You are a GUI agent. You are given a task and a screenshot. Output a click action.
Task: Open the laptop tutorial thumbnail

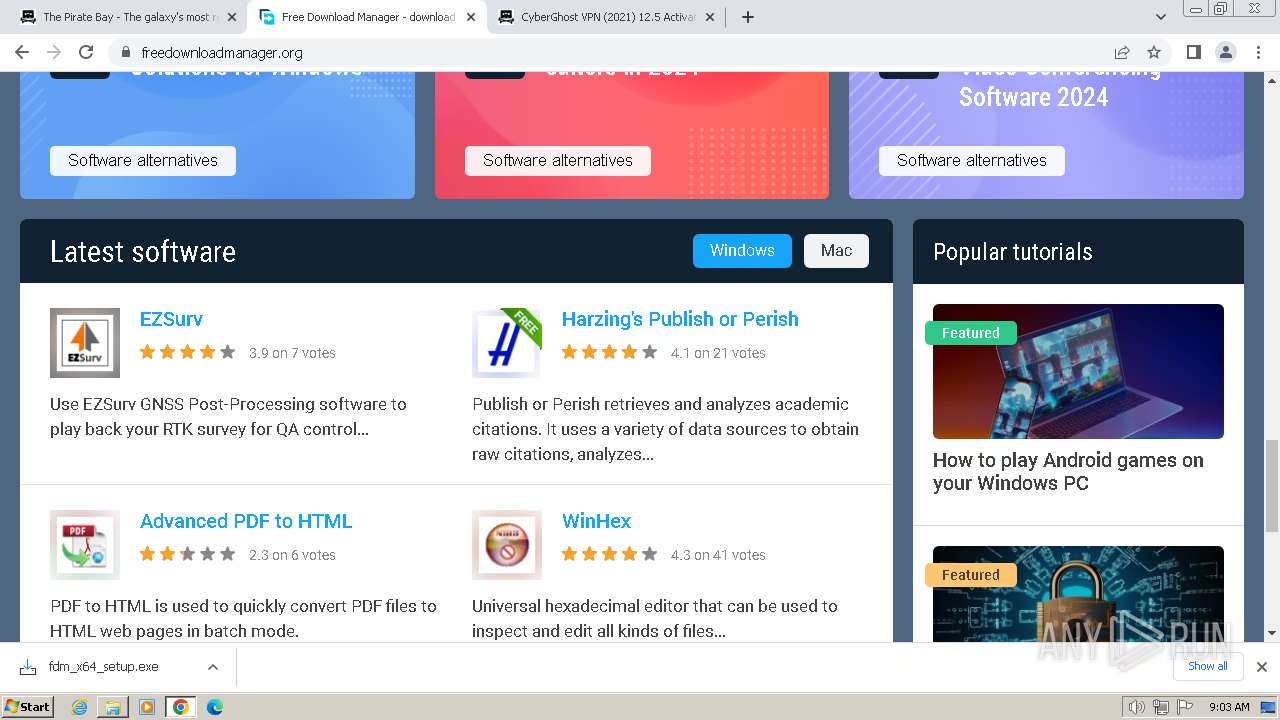(x=1078, y=371)
